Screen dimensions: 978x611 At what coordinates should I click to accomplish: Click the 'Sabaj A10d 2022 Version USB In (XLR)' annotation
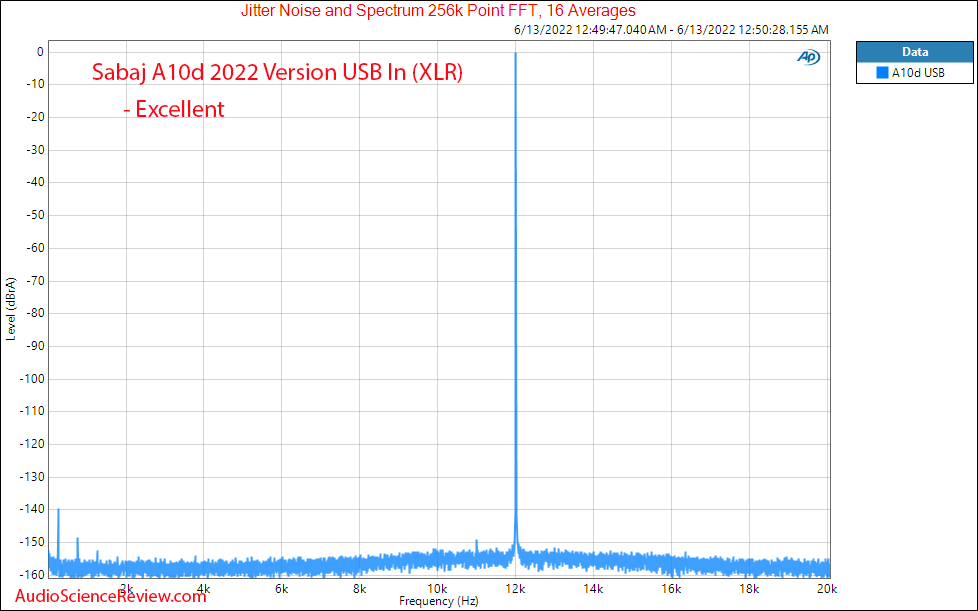tap(277, 72)
